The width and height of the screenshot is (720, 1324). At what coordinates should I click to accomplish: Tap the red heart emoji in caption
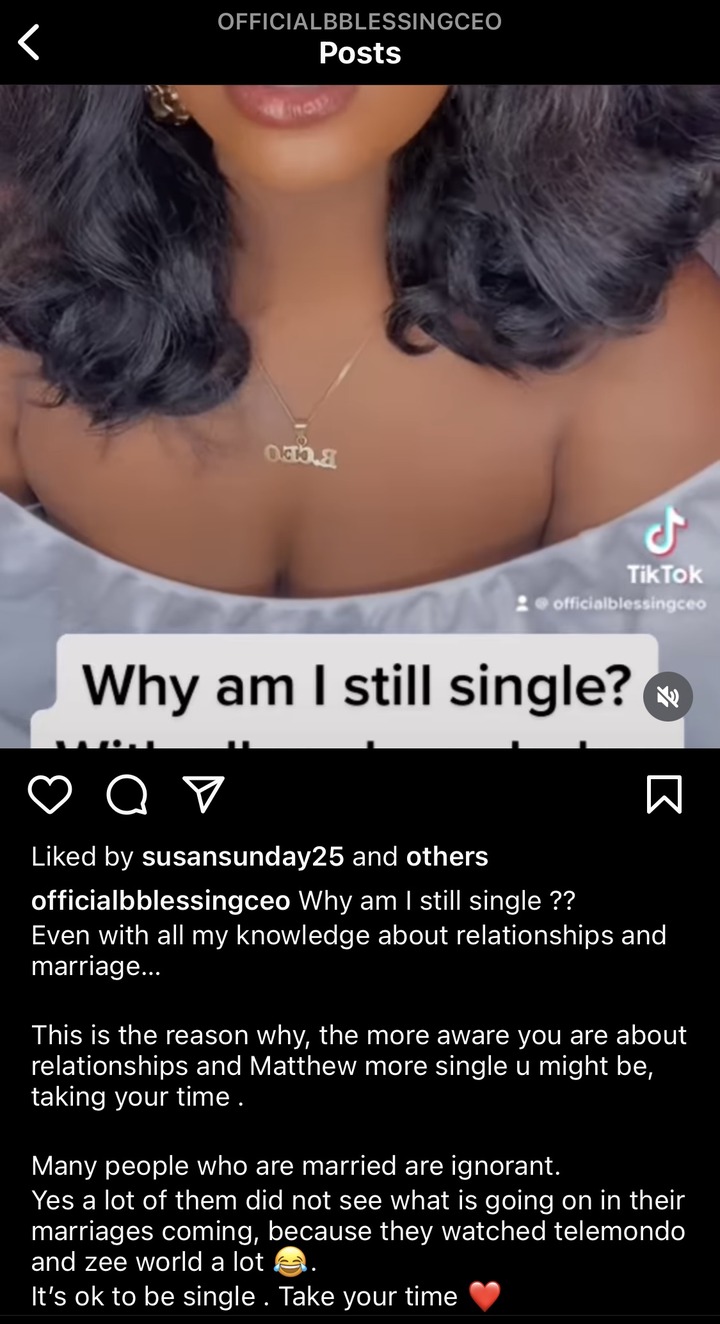coord(484,1297)
